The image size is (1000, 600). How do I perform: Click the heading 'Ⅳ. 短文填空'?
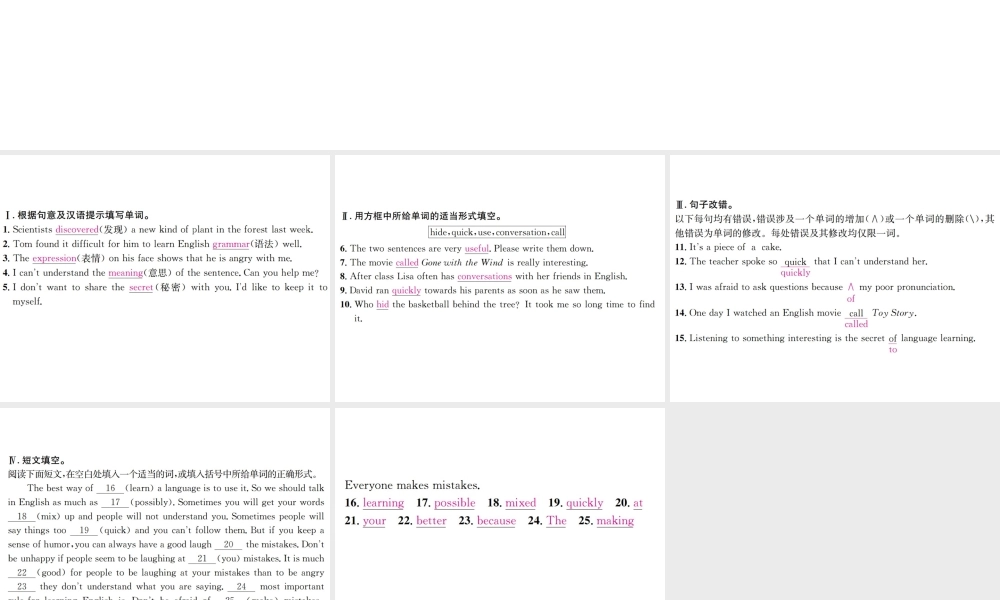pos(38,460)
